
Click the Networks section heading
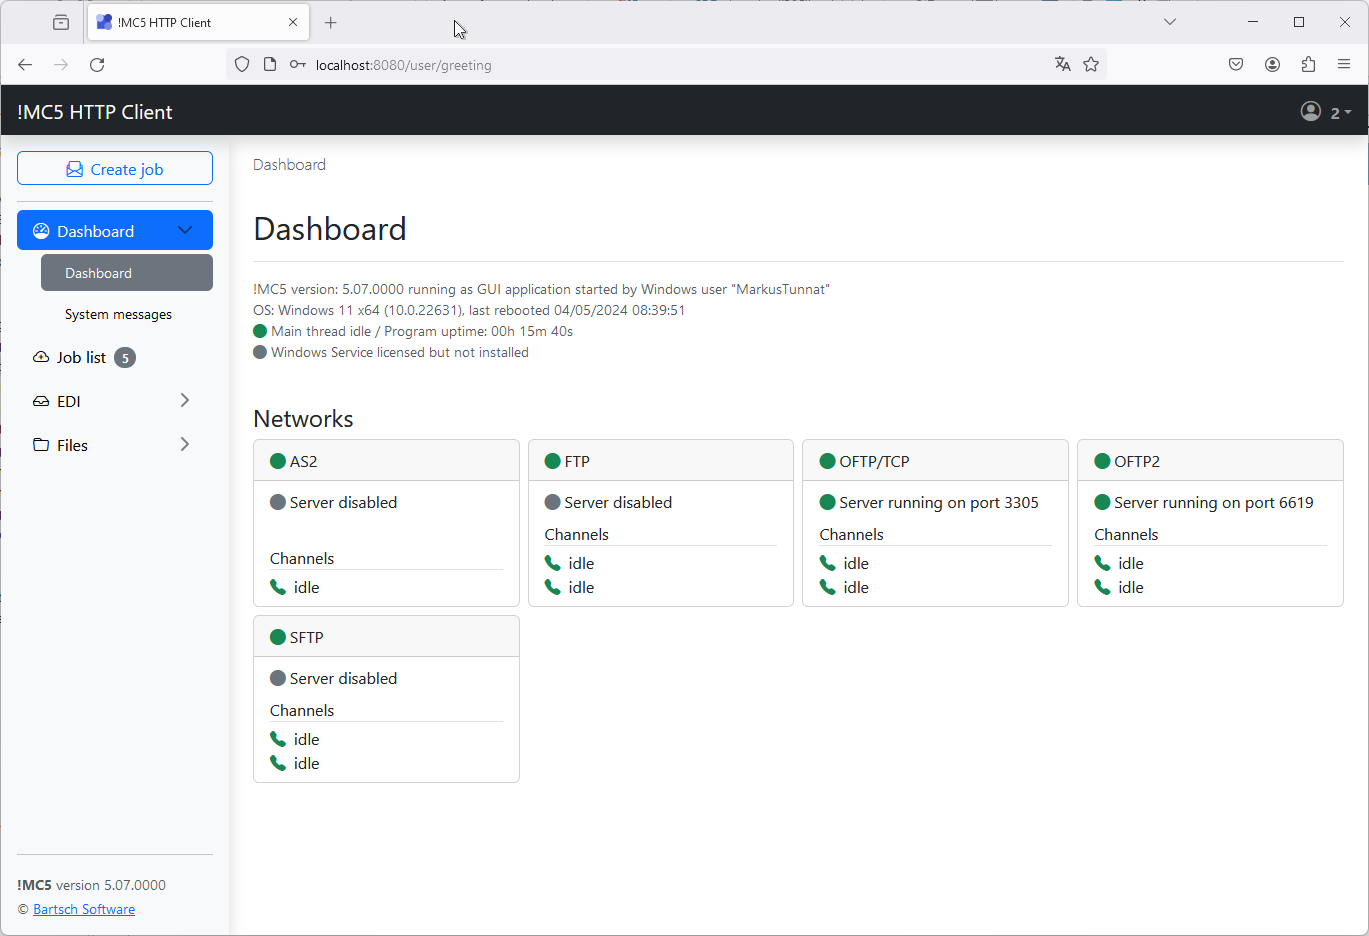click(303, 418)
